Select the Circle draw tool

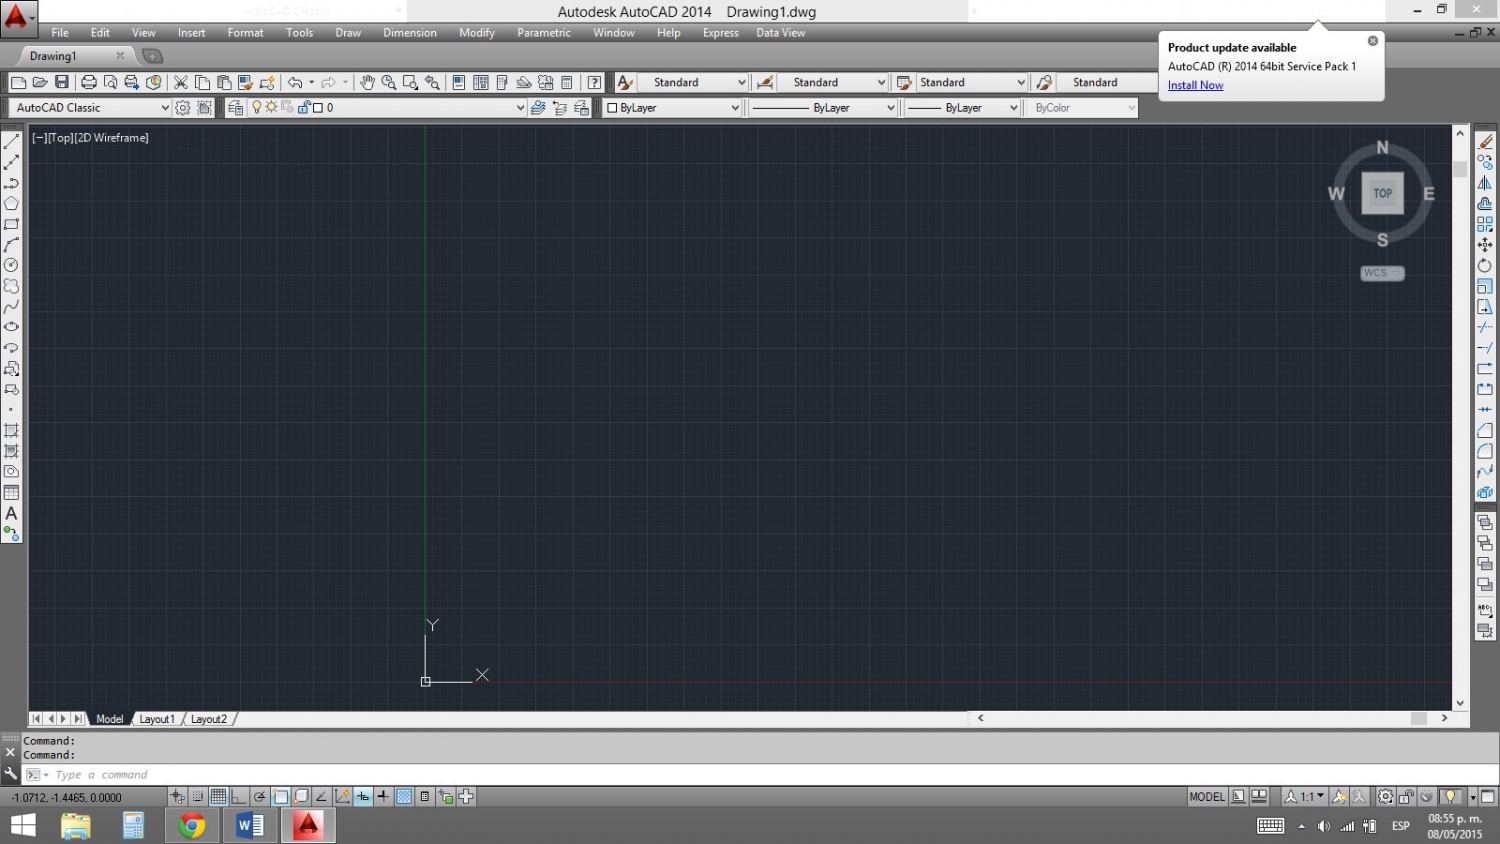[x=12, y=265]
